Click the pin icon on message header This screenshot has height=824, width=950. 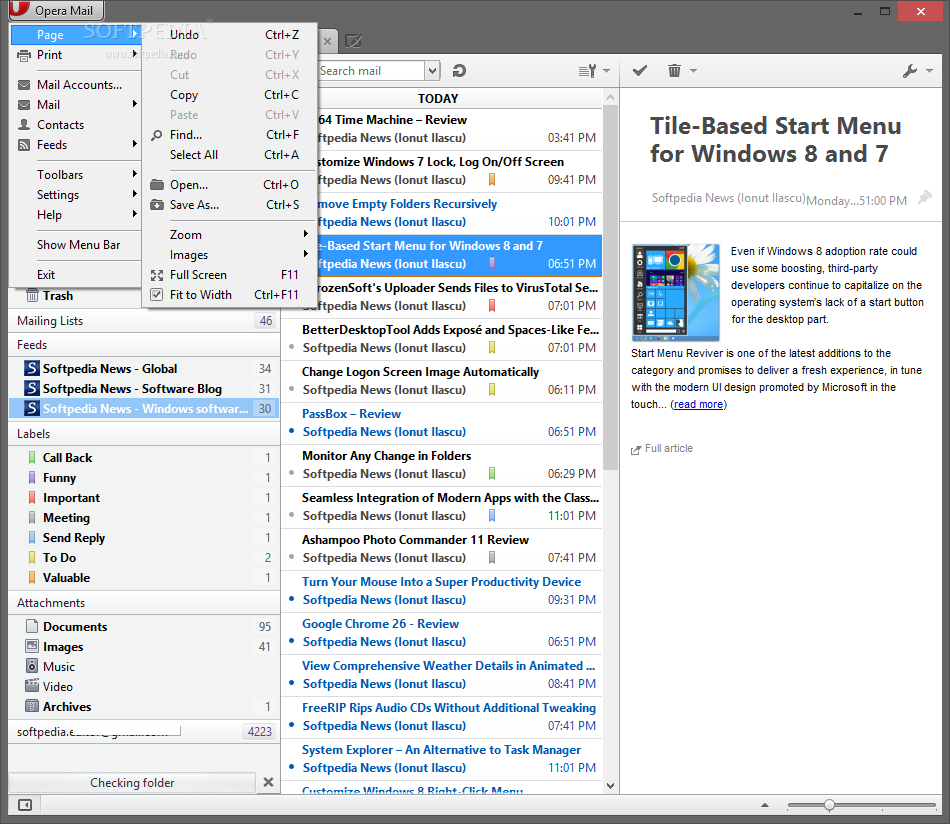tap(924, 198)
